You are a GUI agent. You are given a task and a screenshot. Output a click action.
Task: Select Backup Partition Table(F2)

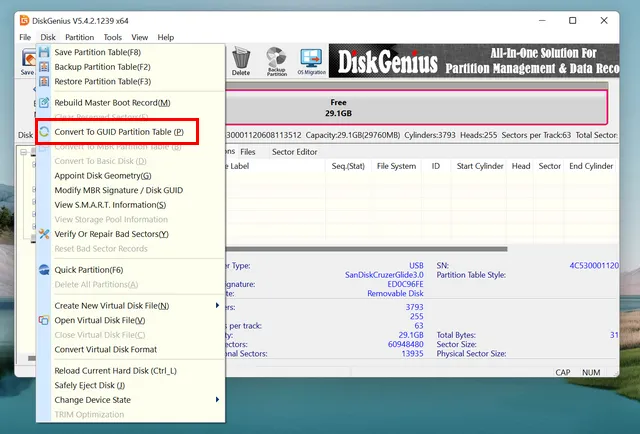[131, 67]
